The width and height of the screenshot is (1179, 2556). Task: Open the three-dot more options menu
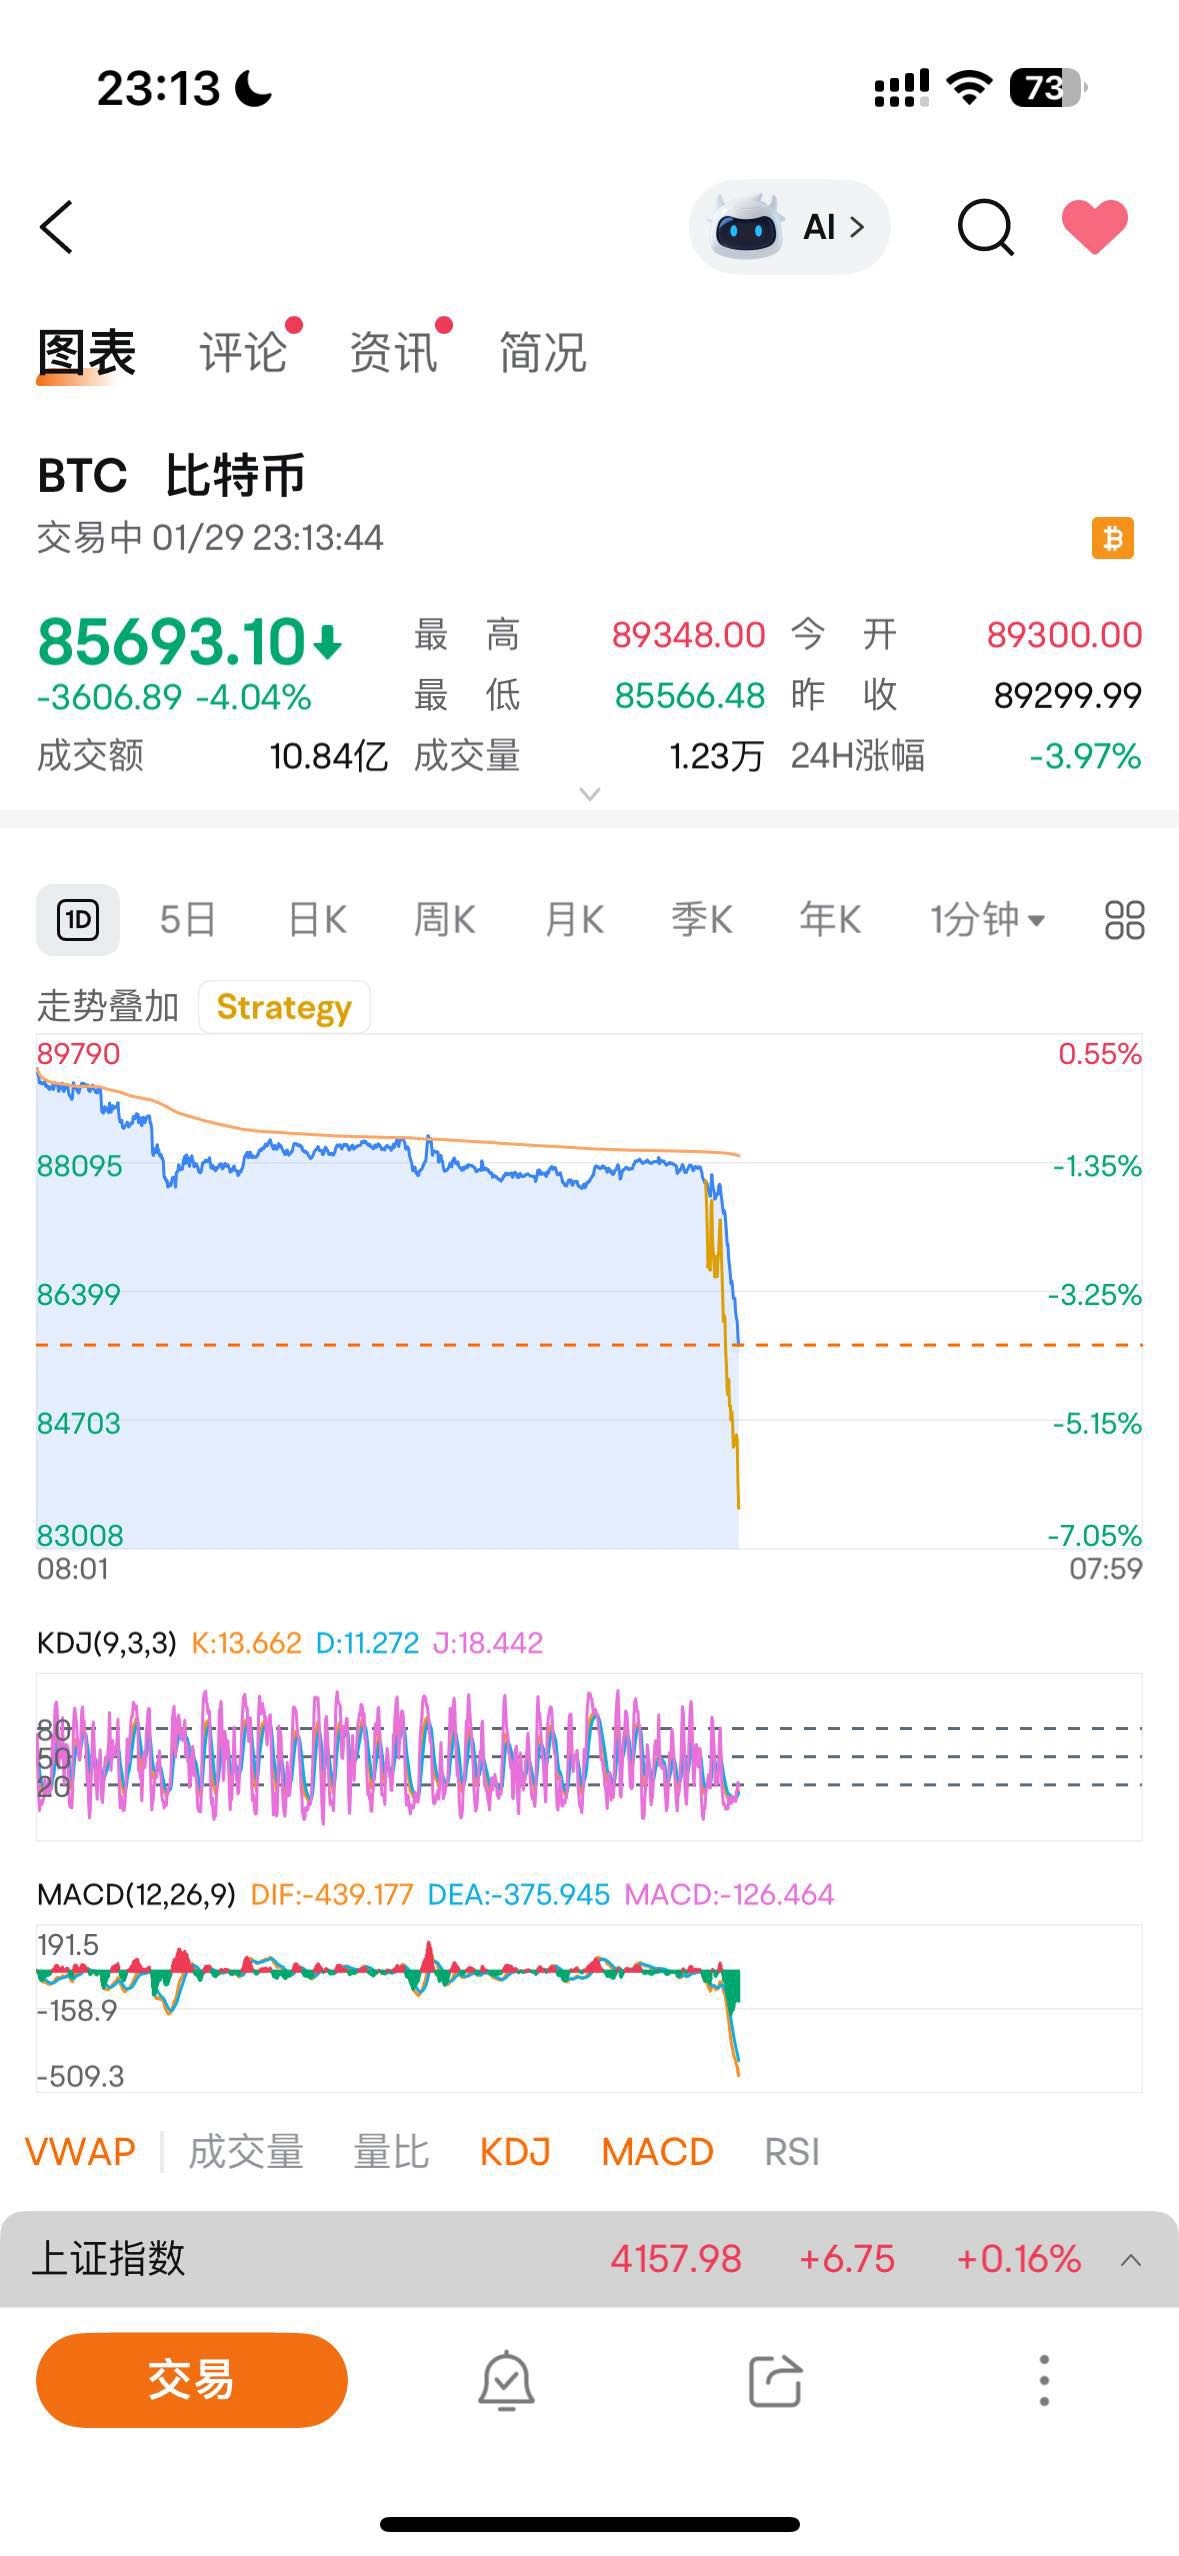pyautogui.click(x=1044, y=2380)
